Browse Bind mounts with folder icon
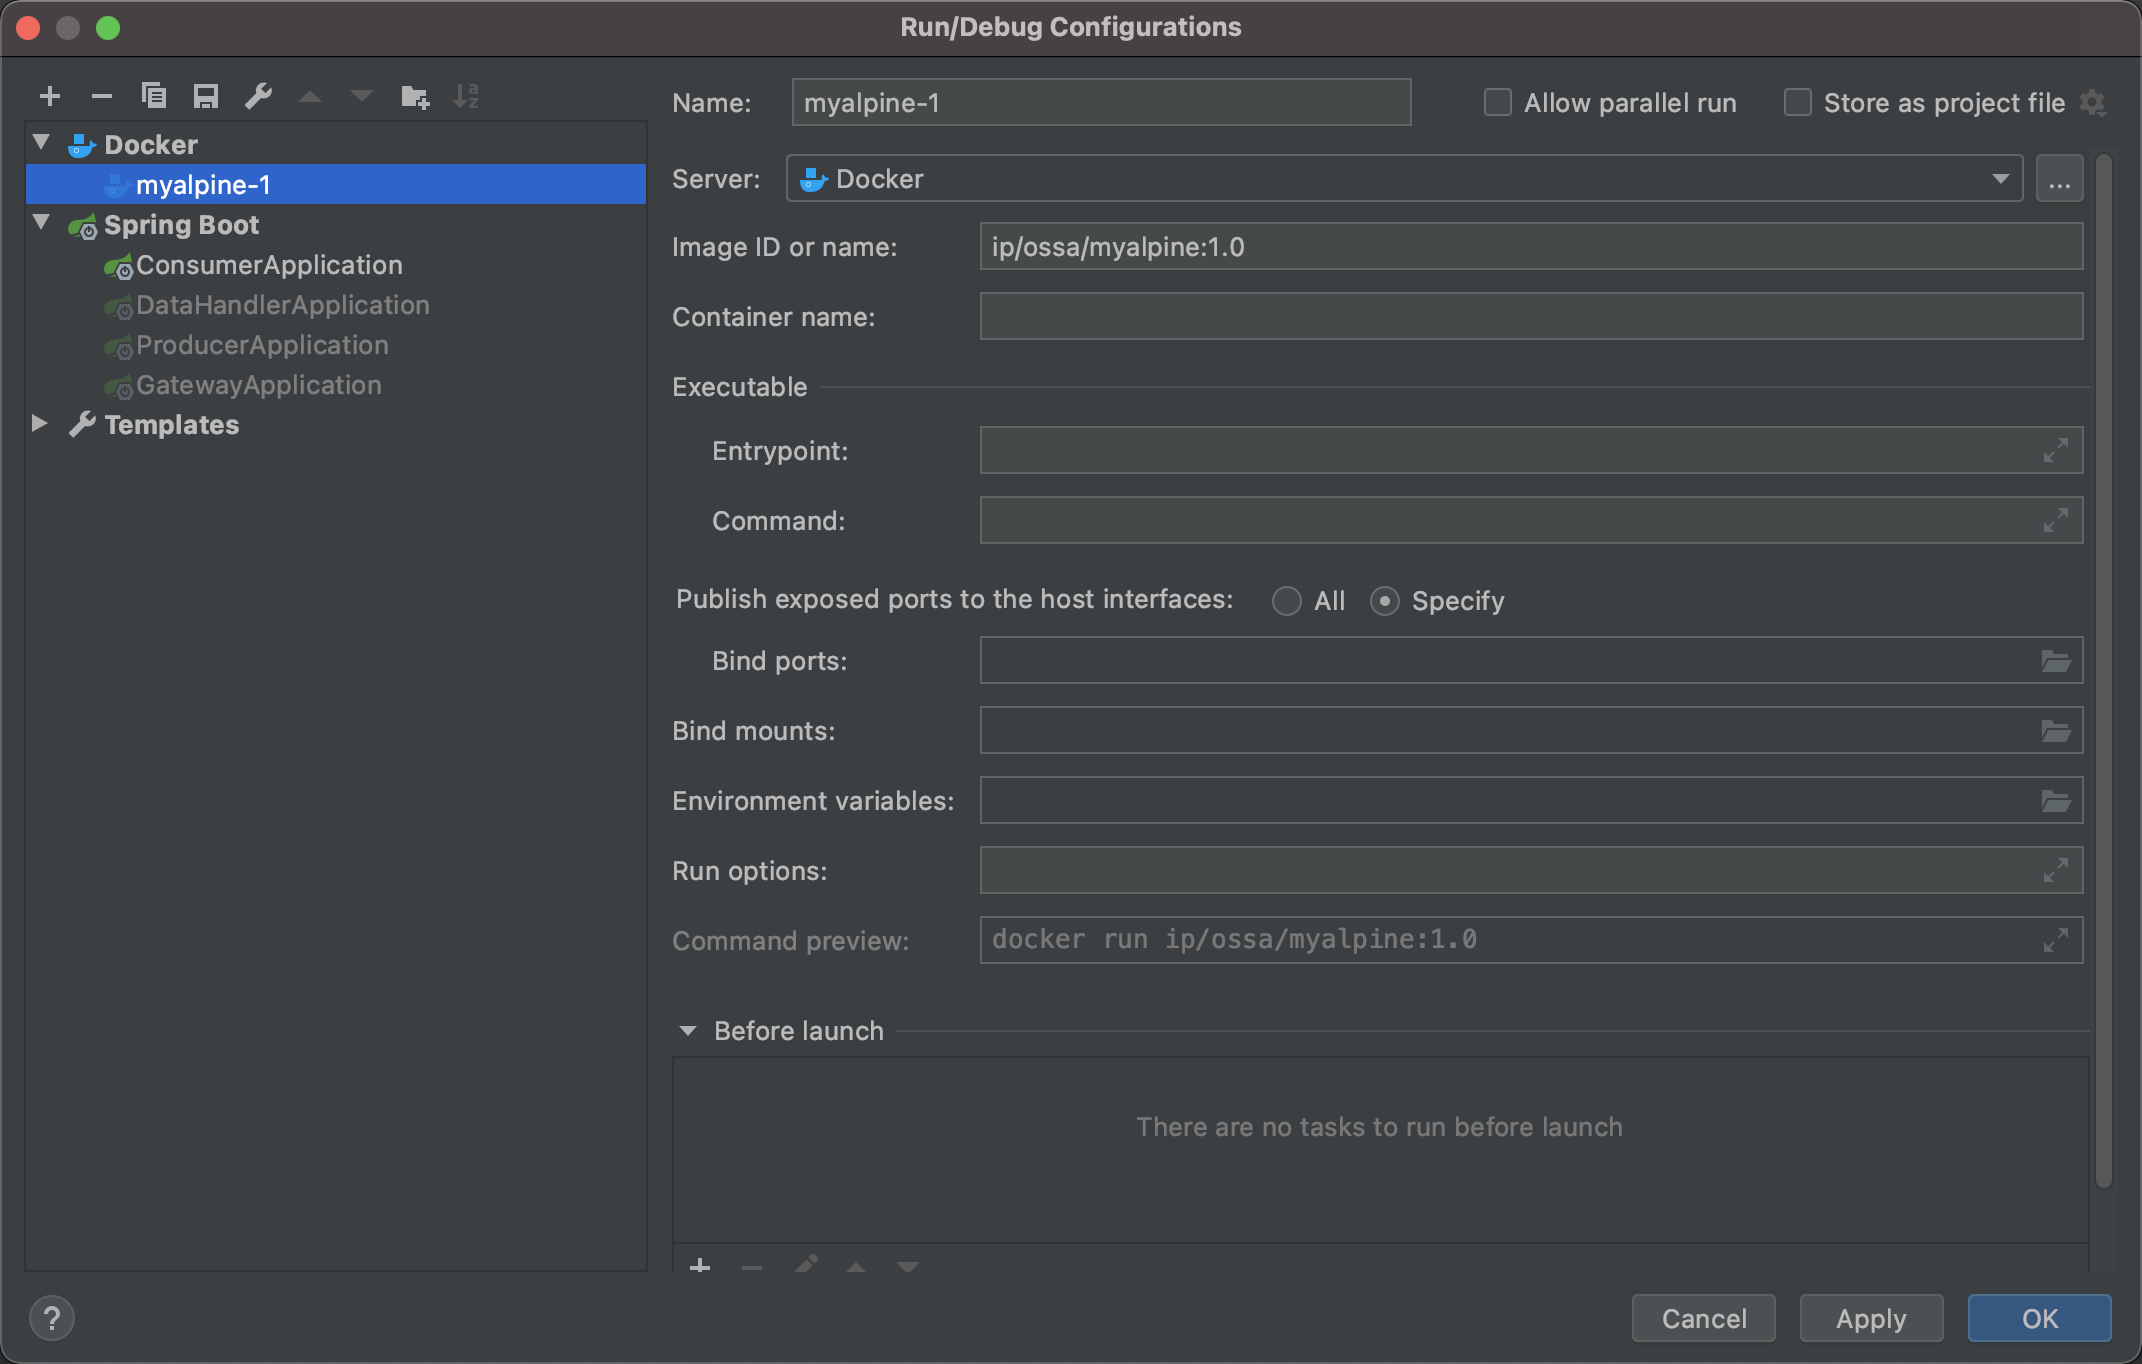 (2056, 731)
